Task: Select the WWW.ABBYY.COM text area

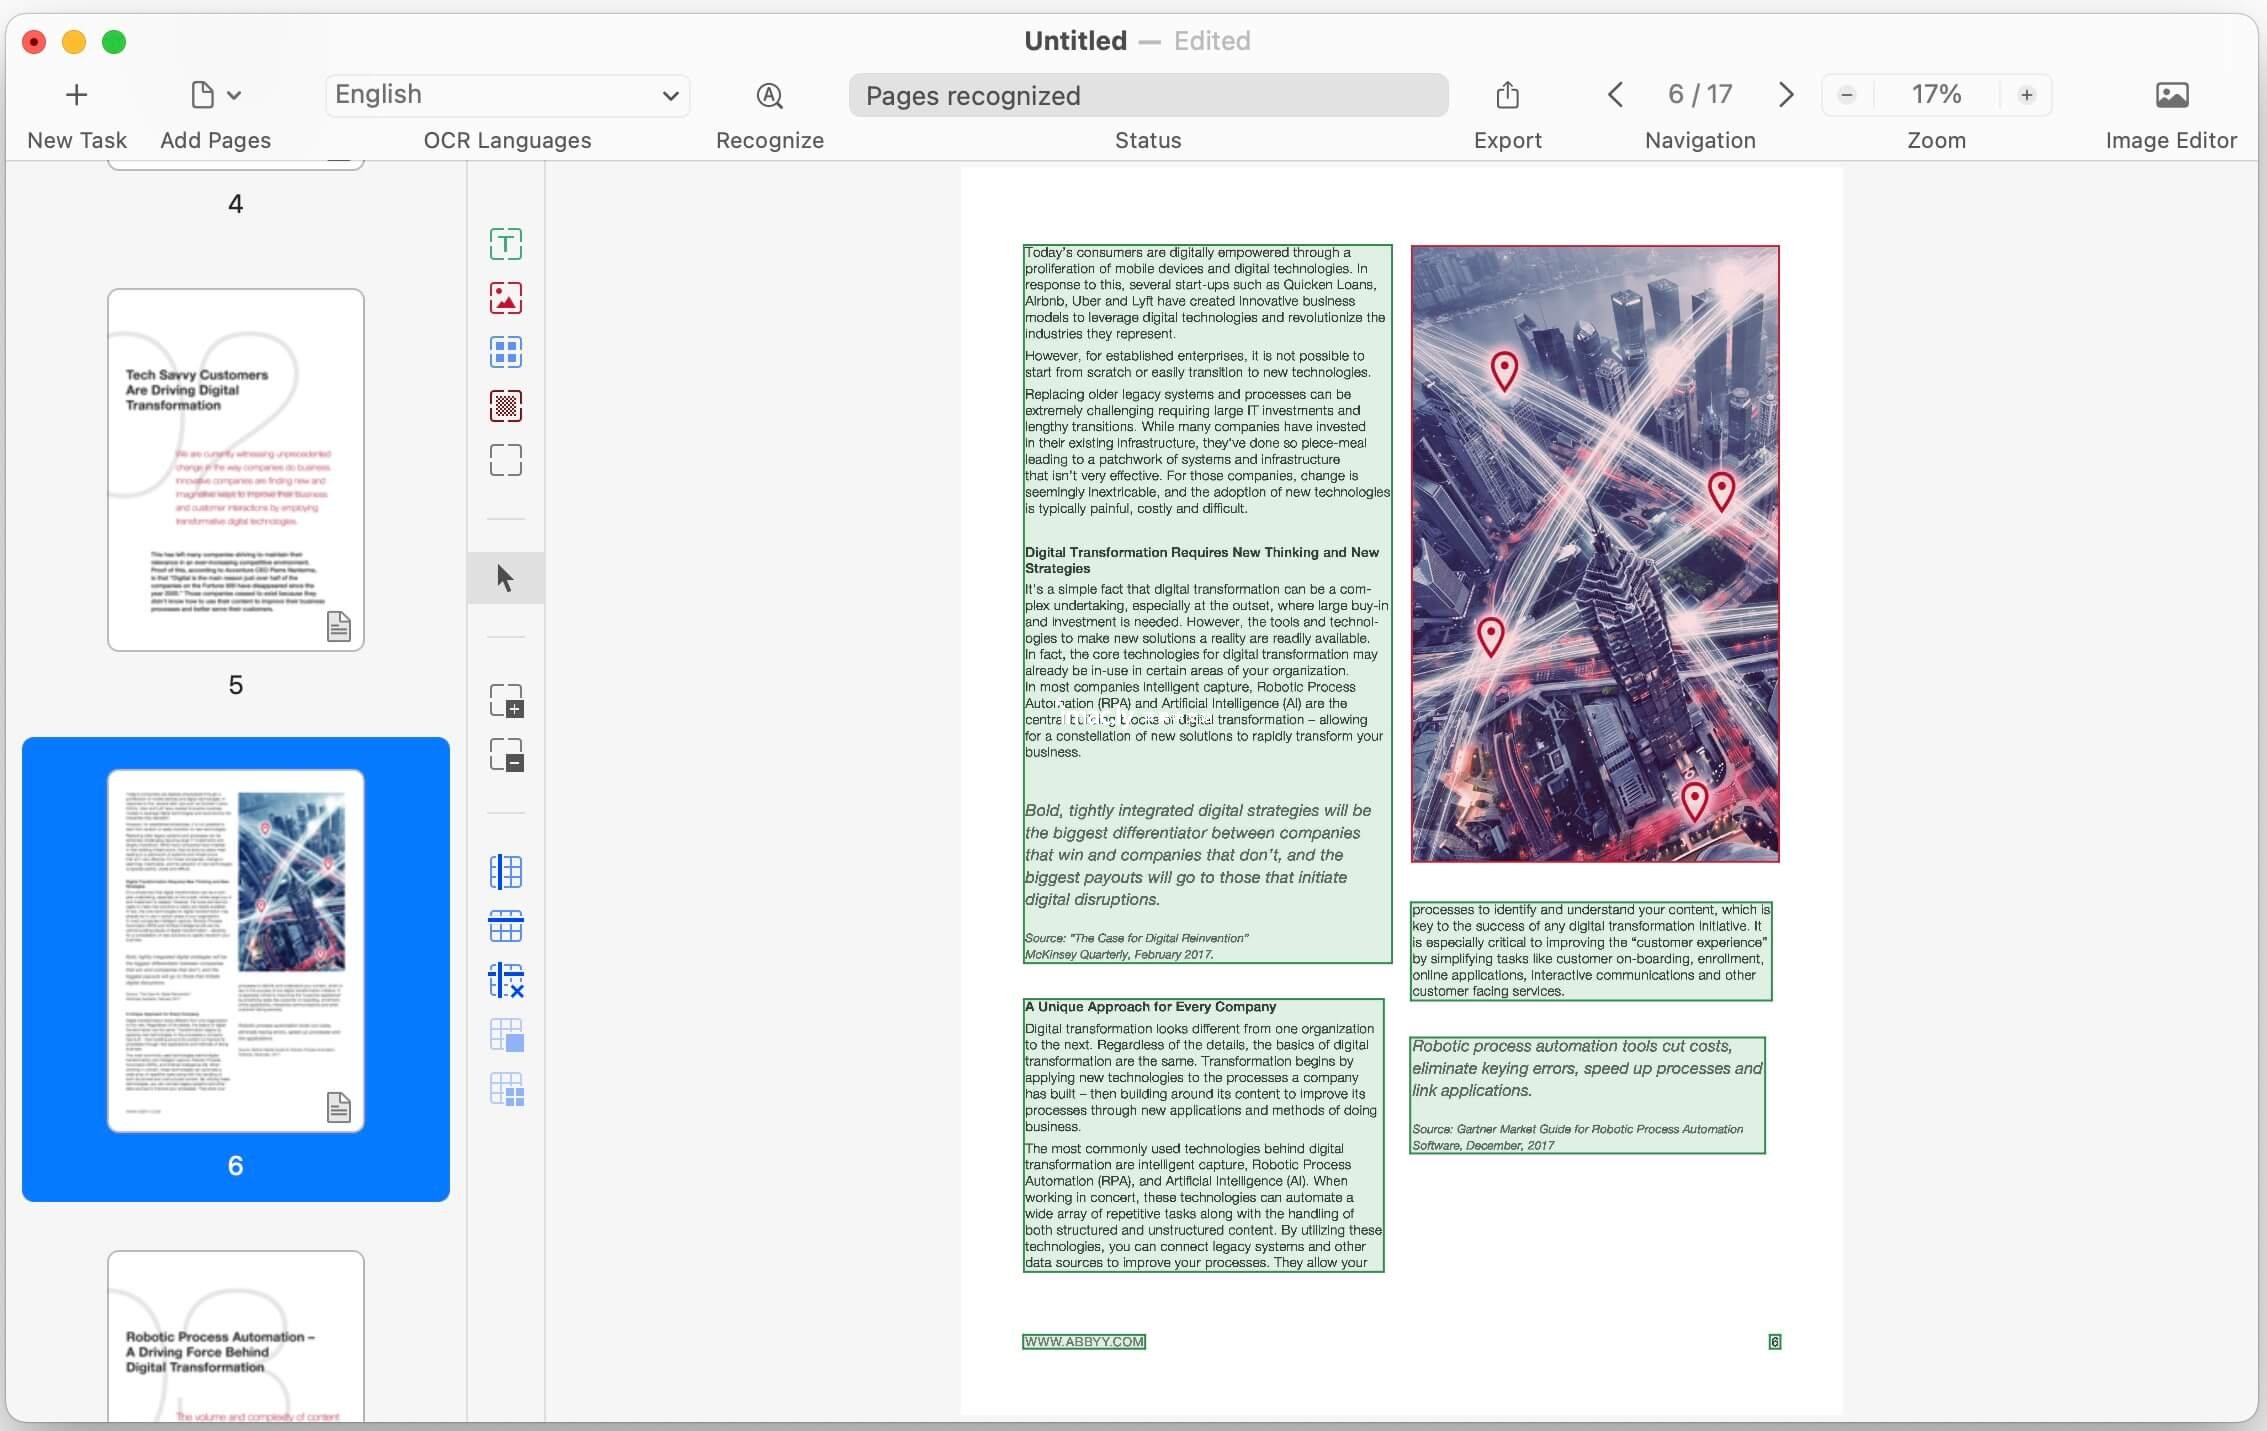Action: point(1084,1342)
